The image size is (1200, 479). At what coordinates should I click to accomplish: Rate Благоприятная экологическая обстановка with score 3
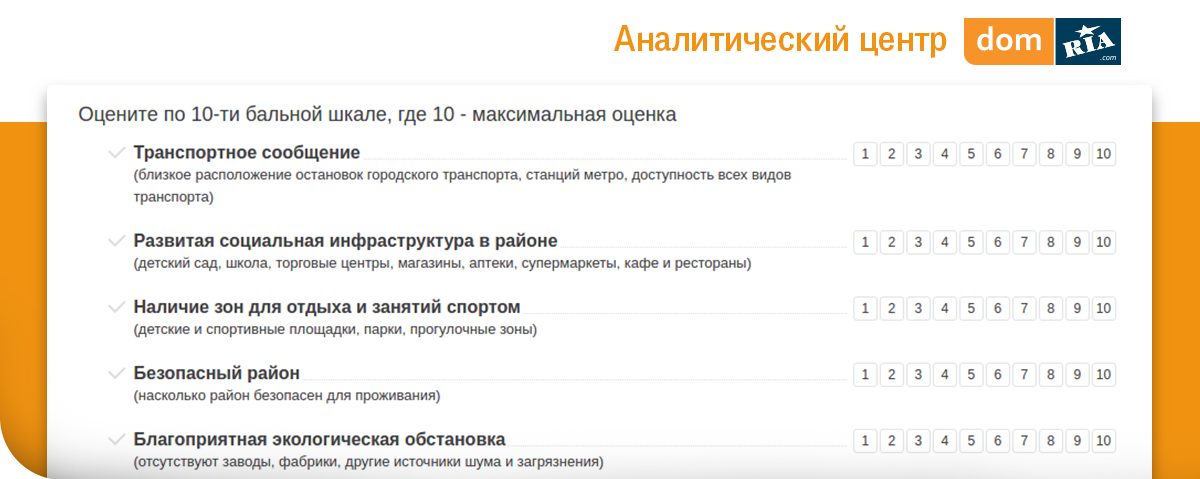point(917,441)
